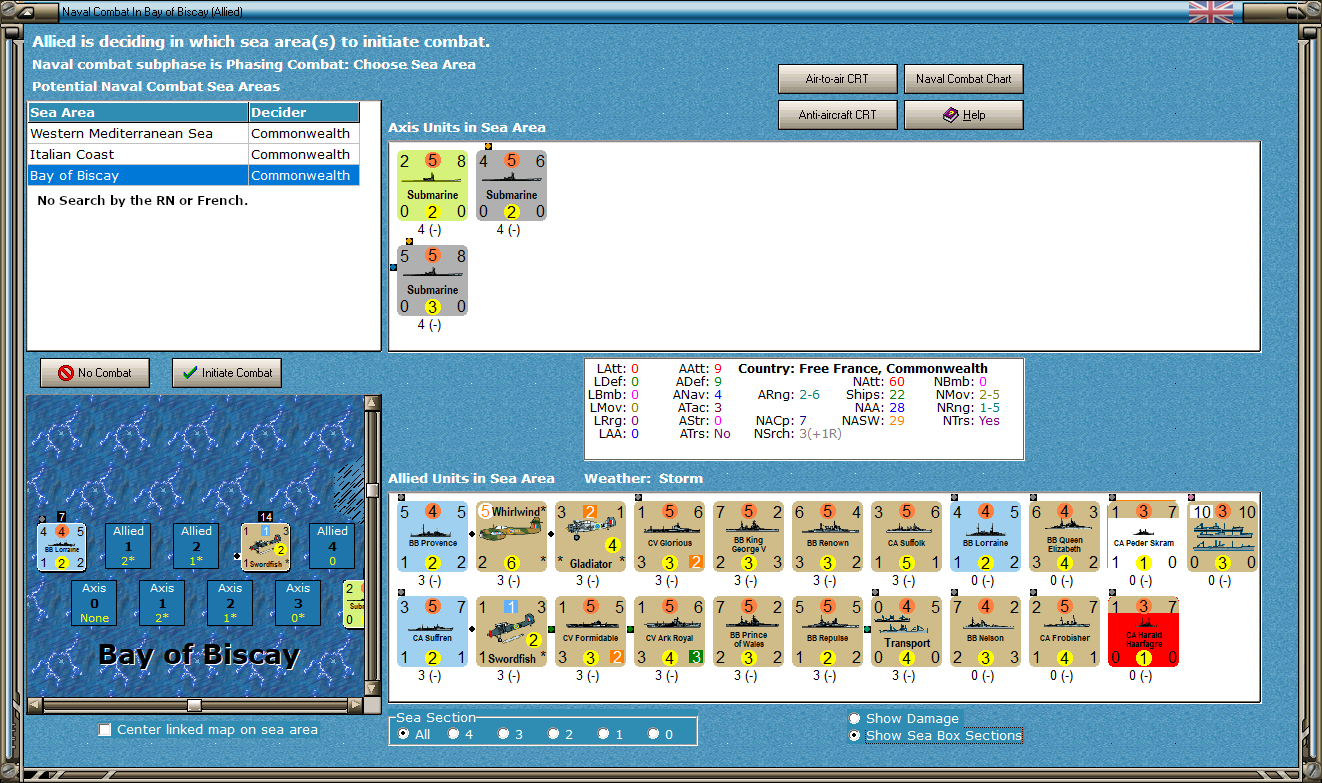Image resolution: width=1322 pixels, height=783 pixels.
Task: Select the BB Queen Elizabeth counter
Action: [1065, 537]
